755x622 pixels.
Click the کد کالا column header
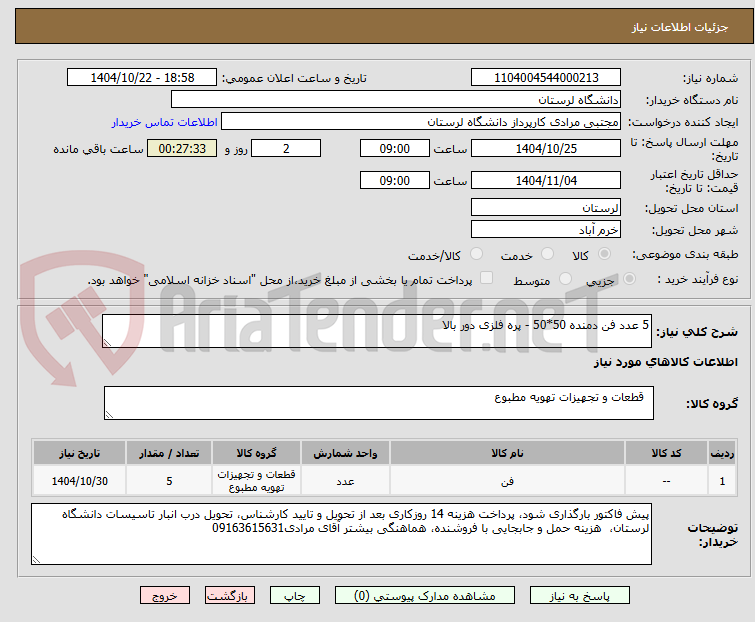click(666, 453)
